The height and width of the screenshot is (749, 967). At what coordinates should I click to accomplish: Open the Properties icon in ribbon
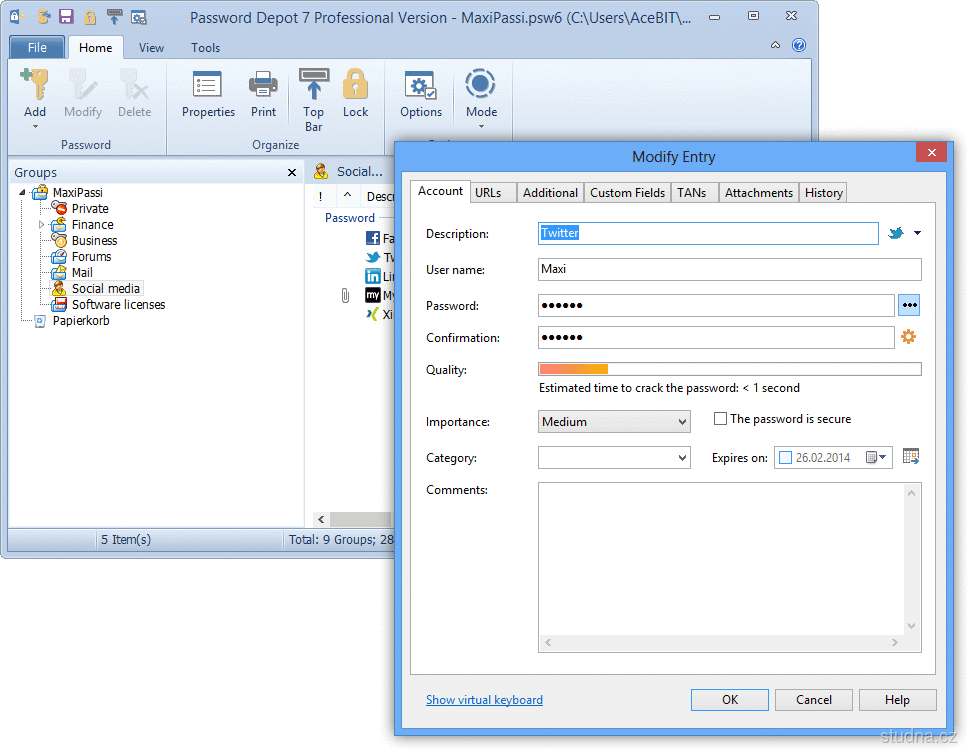[208, 85]
